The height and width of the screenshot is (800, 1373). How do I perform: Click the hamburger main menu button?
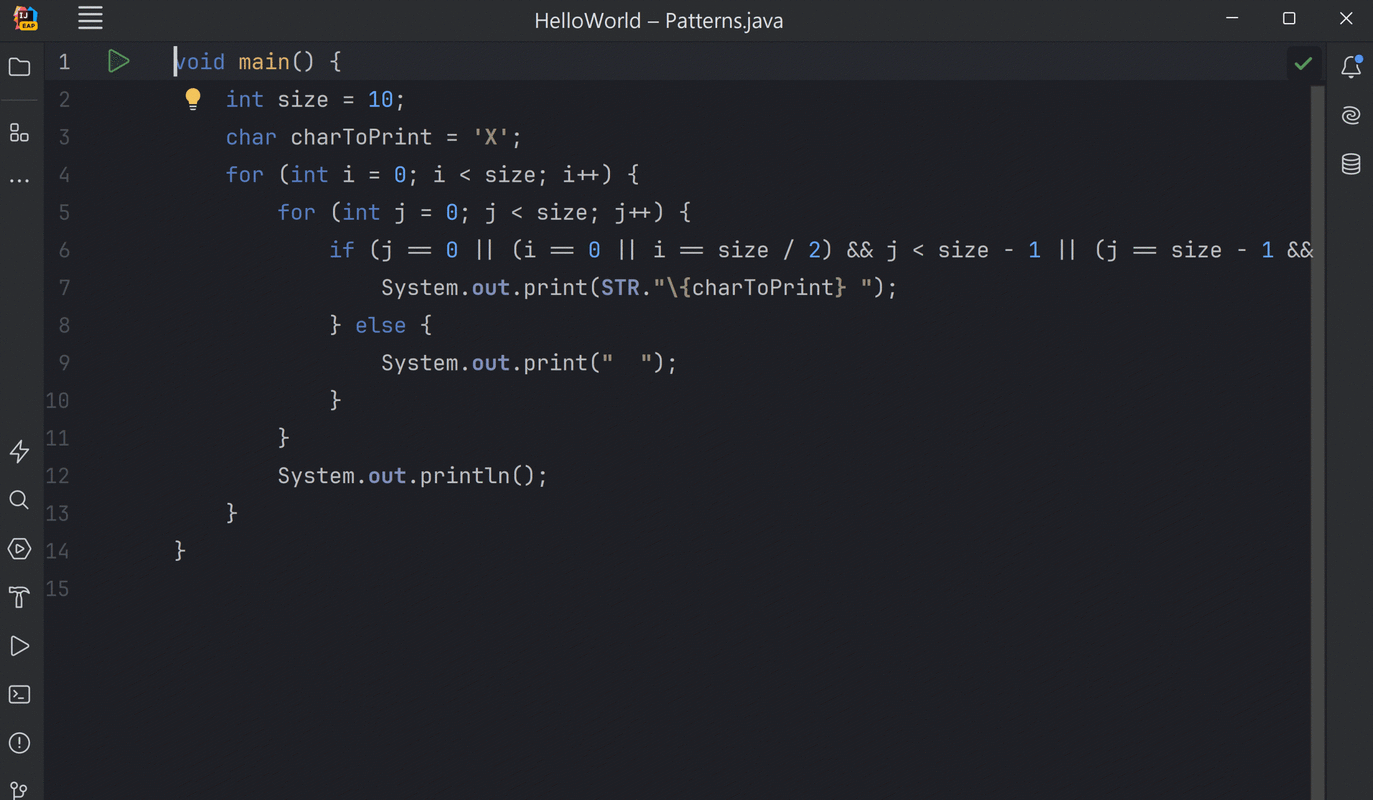point(90,19)
